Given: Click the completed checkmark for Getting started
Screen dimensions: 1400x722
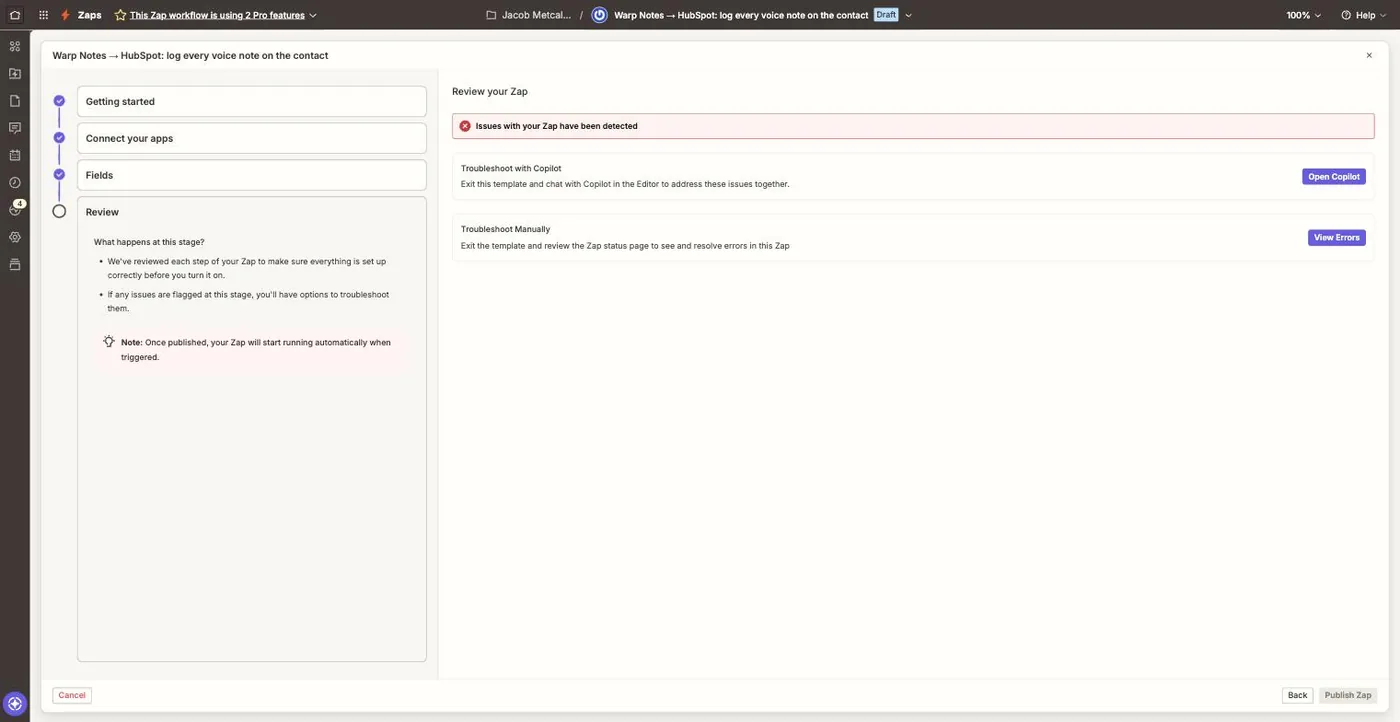Looking at the screenshot, I should tap(59, 101).
